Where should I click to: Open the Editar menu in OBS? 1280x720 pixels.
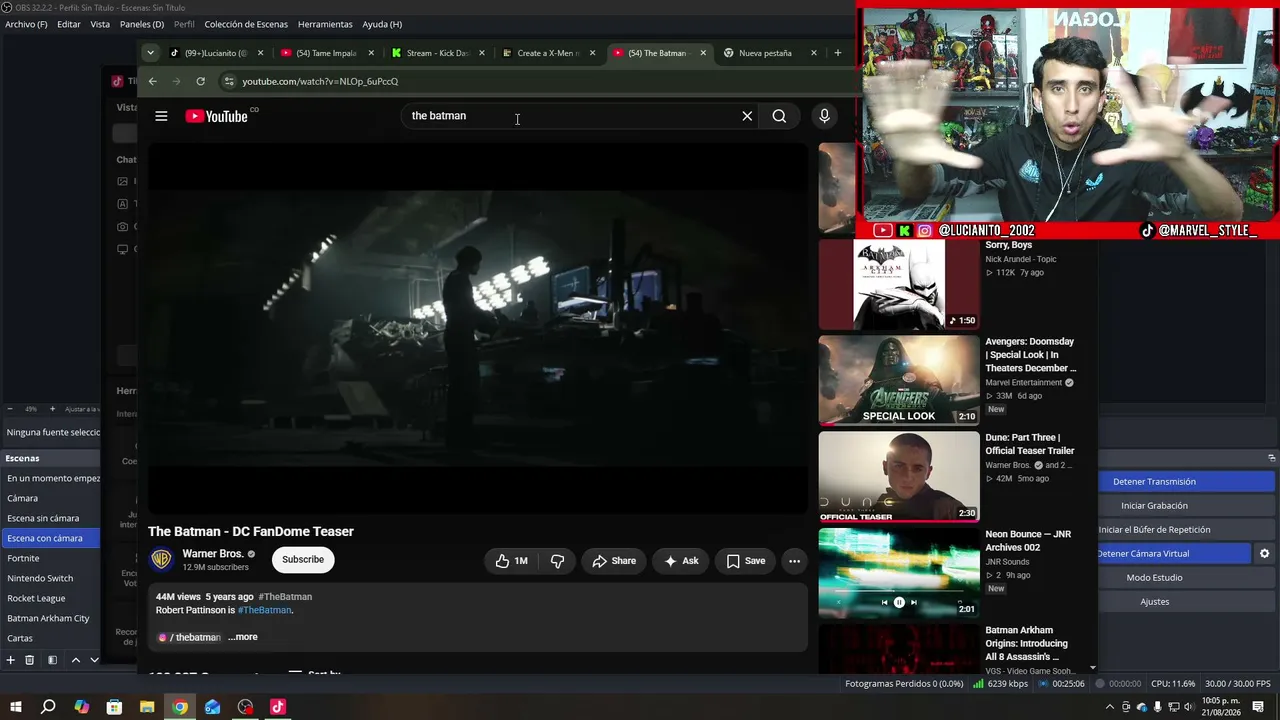(69, 24)
